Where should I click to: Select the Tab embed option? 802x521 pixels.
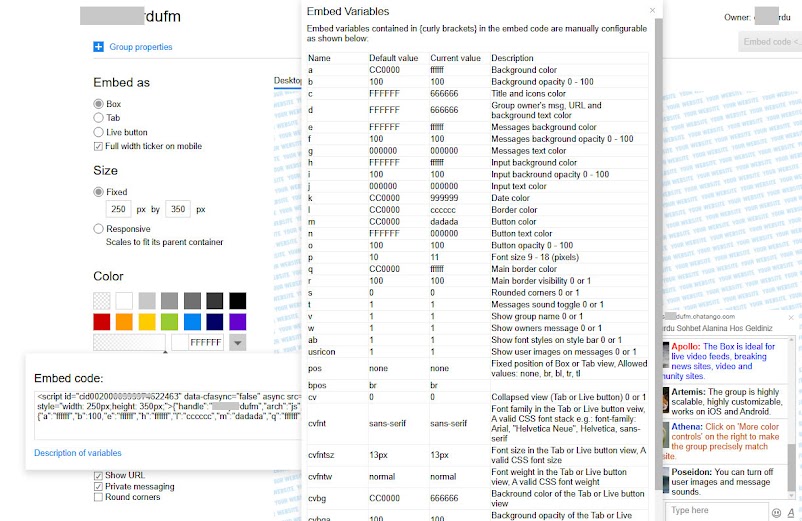pos(98,118)
